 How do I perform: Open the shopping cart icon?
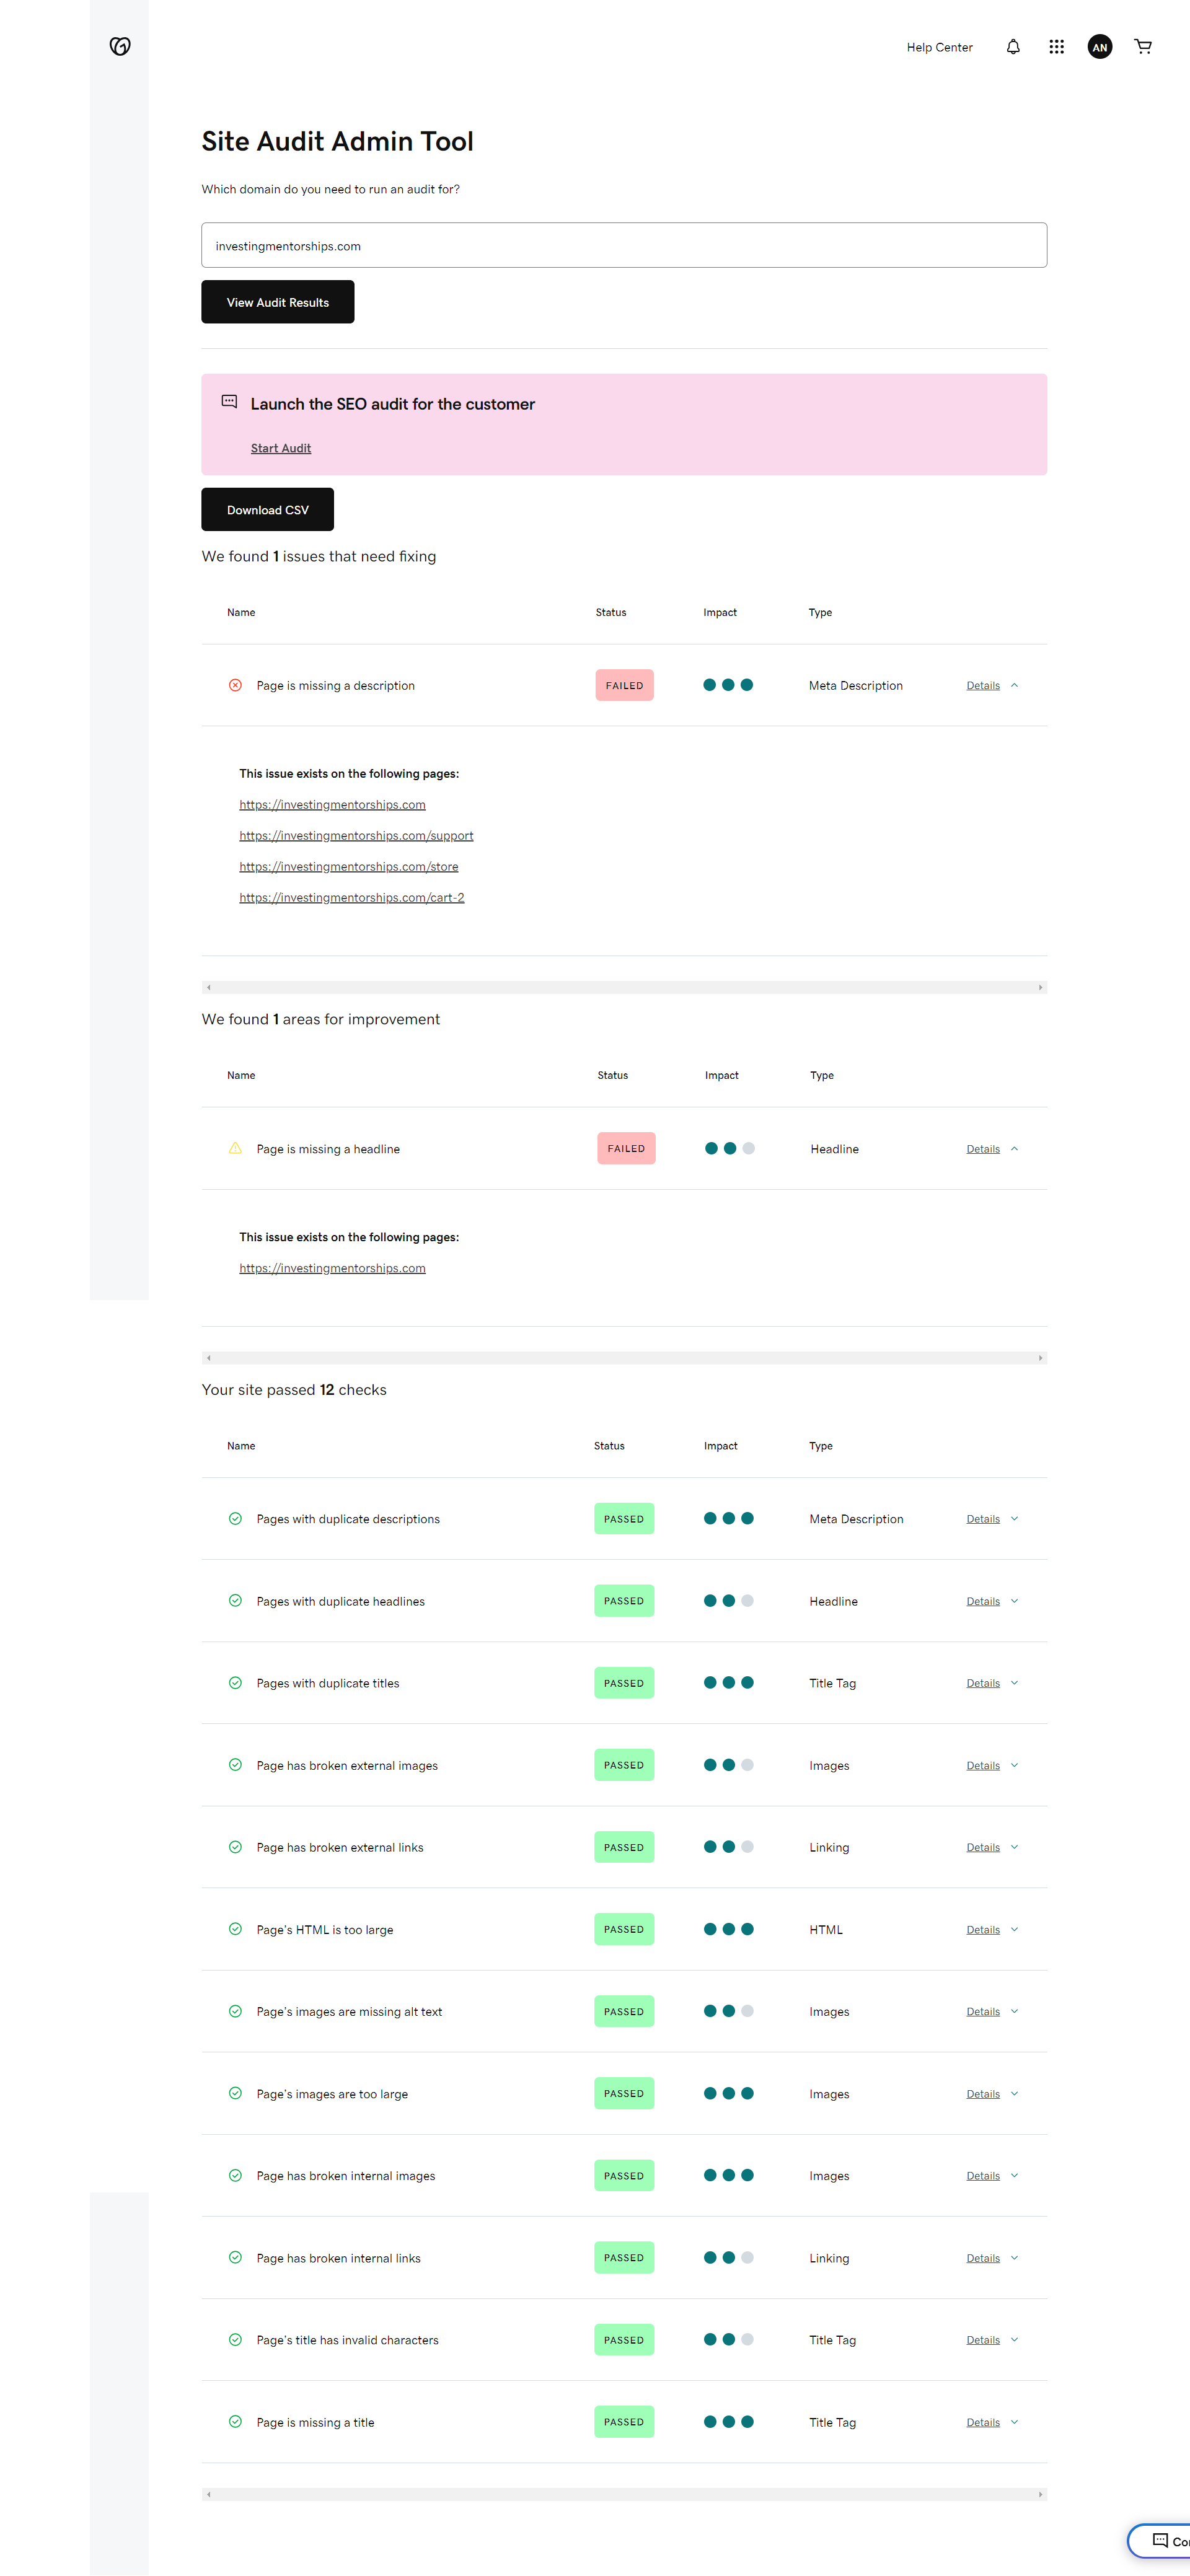(1143, 47)
